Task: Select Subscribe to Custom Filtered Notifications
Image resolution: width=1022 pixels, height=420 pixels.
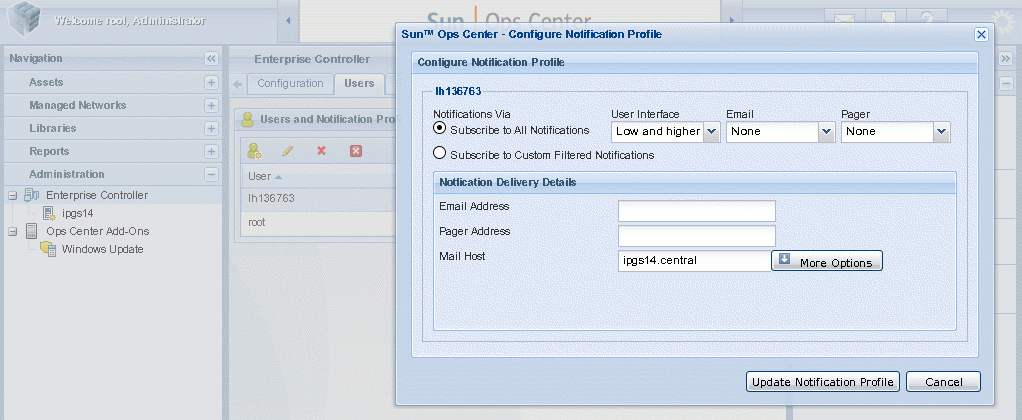Action: 440,153
